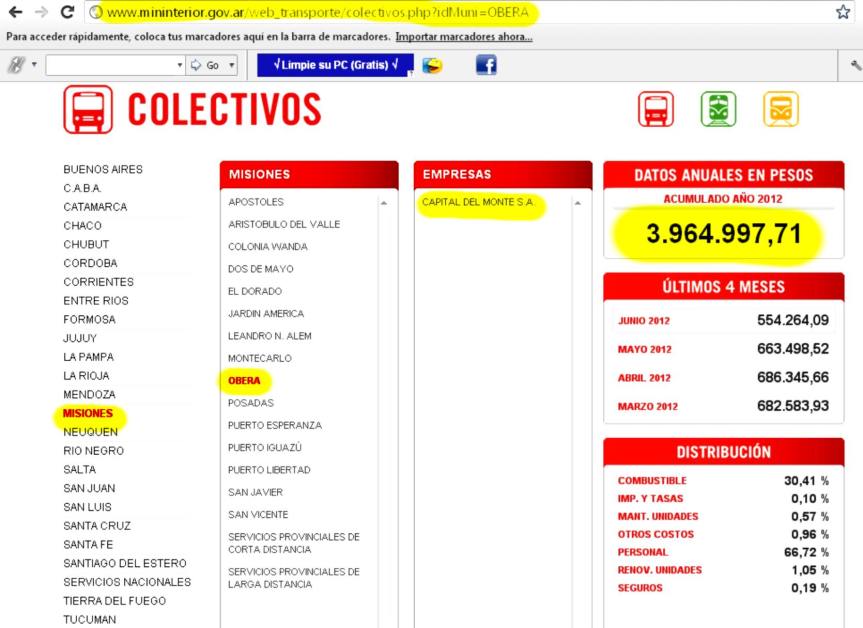Open Facebook via the toolbar icon
This screenshot has width=863, height=628.
tap(487, 63)
